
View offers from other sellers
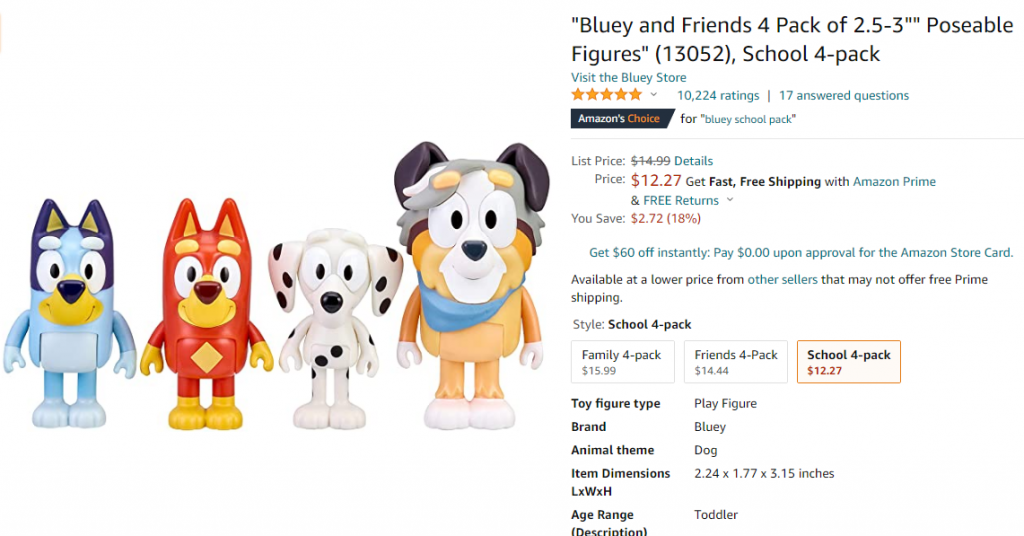(782, 279)
